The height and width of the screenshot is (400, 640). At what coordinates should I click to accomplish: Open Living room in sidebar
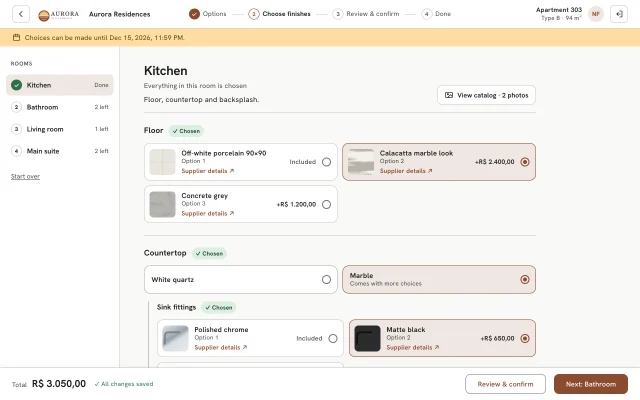60,129
